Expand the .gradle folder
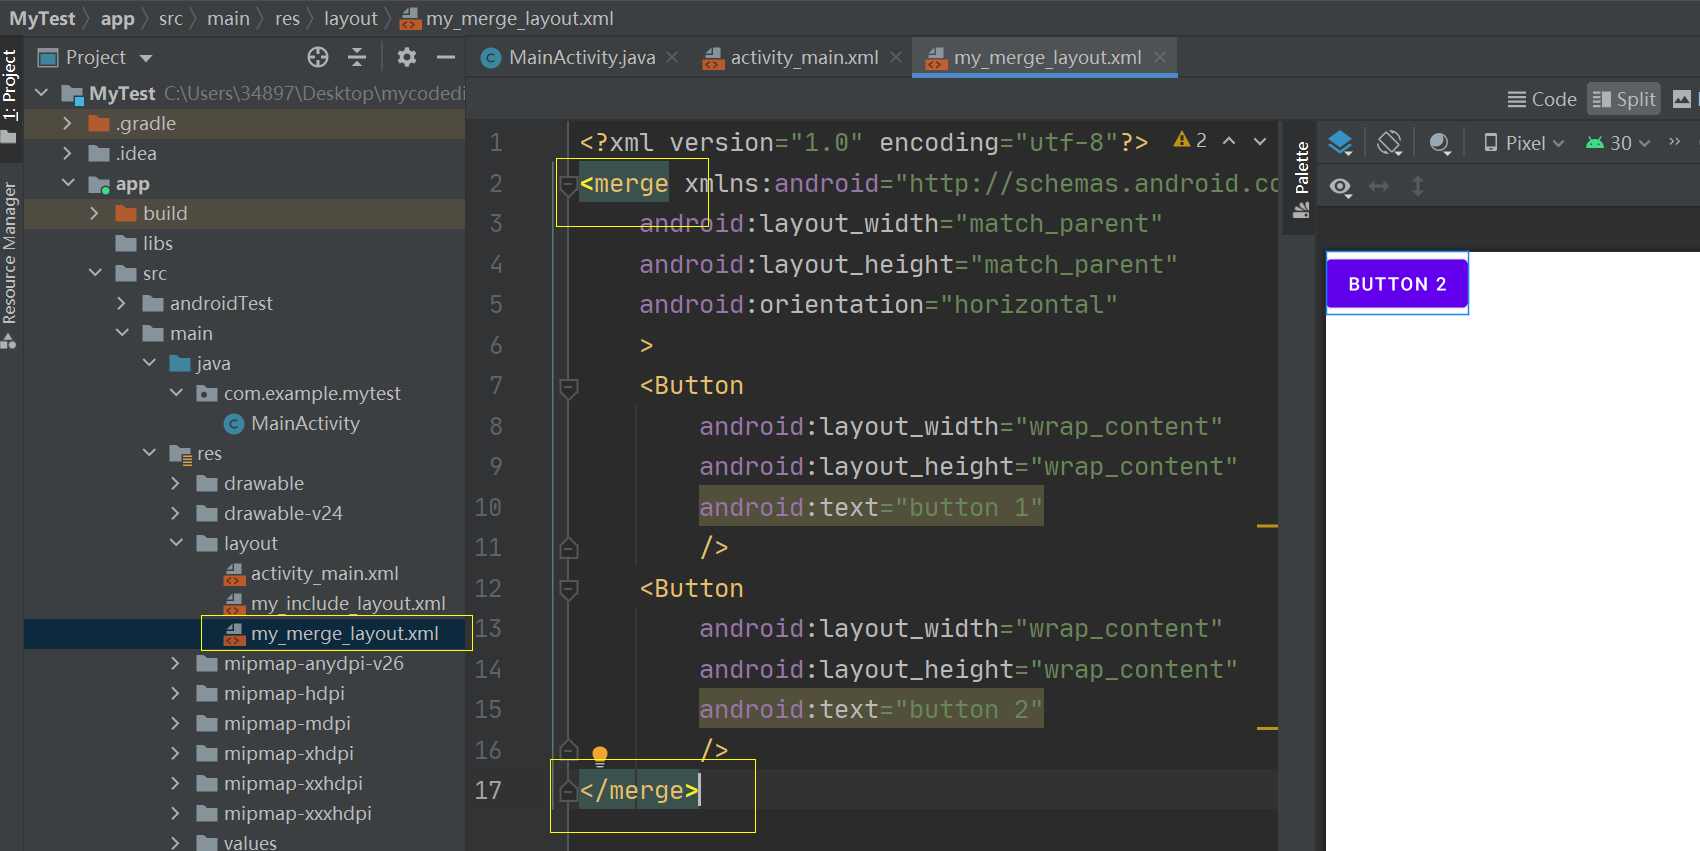Image resolution: width=1700 pixels, height=851 pixels. [67, 123]
